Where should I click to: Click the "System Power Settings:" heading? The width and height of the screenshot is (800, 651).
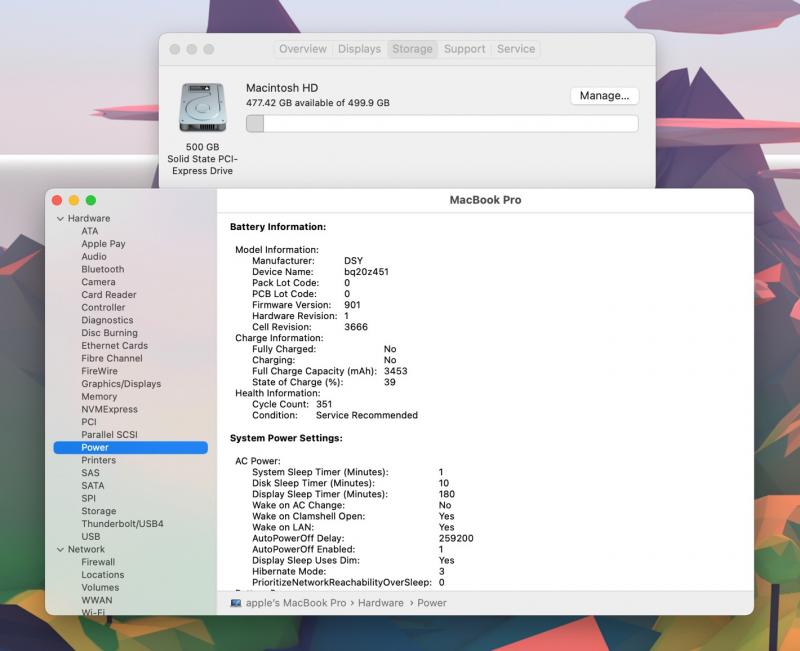click(286, 438)
